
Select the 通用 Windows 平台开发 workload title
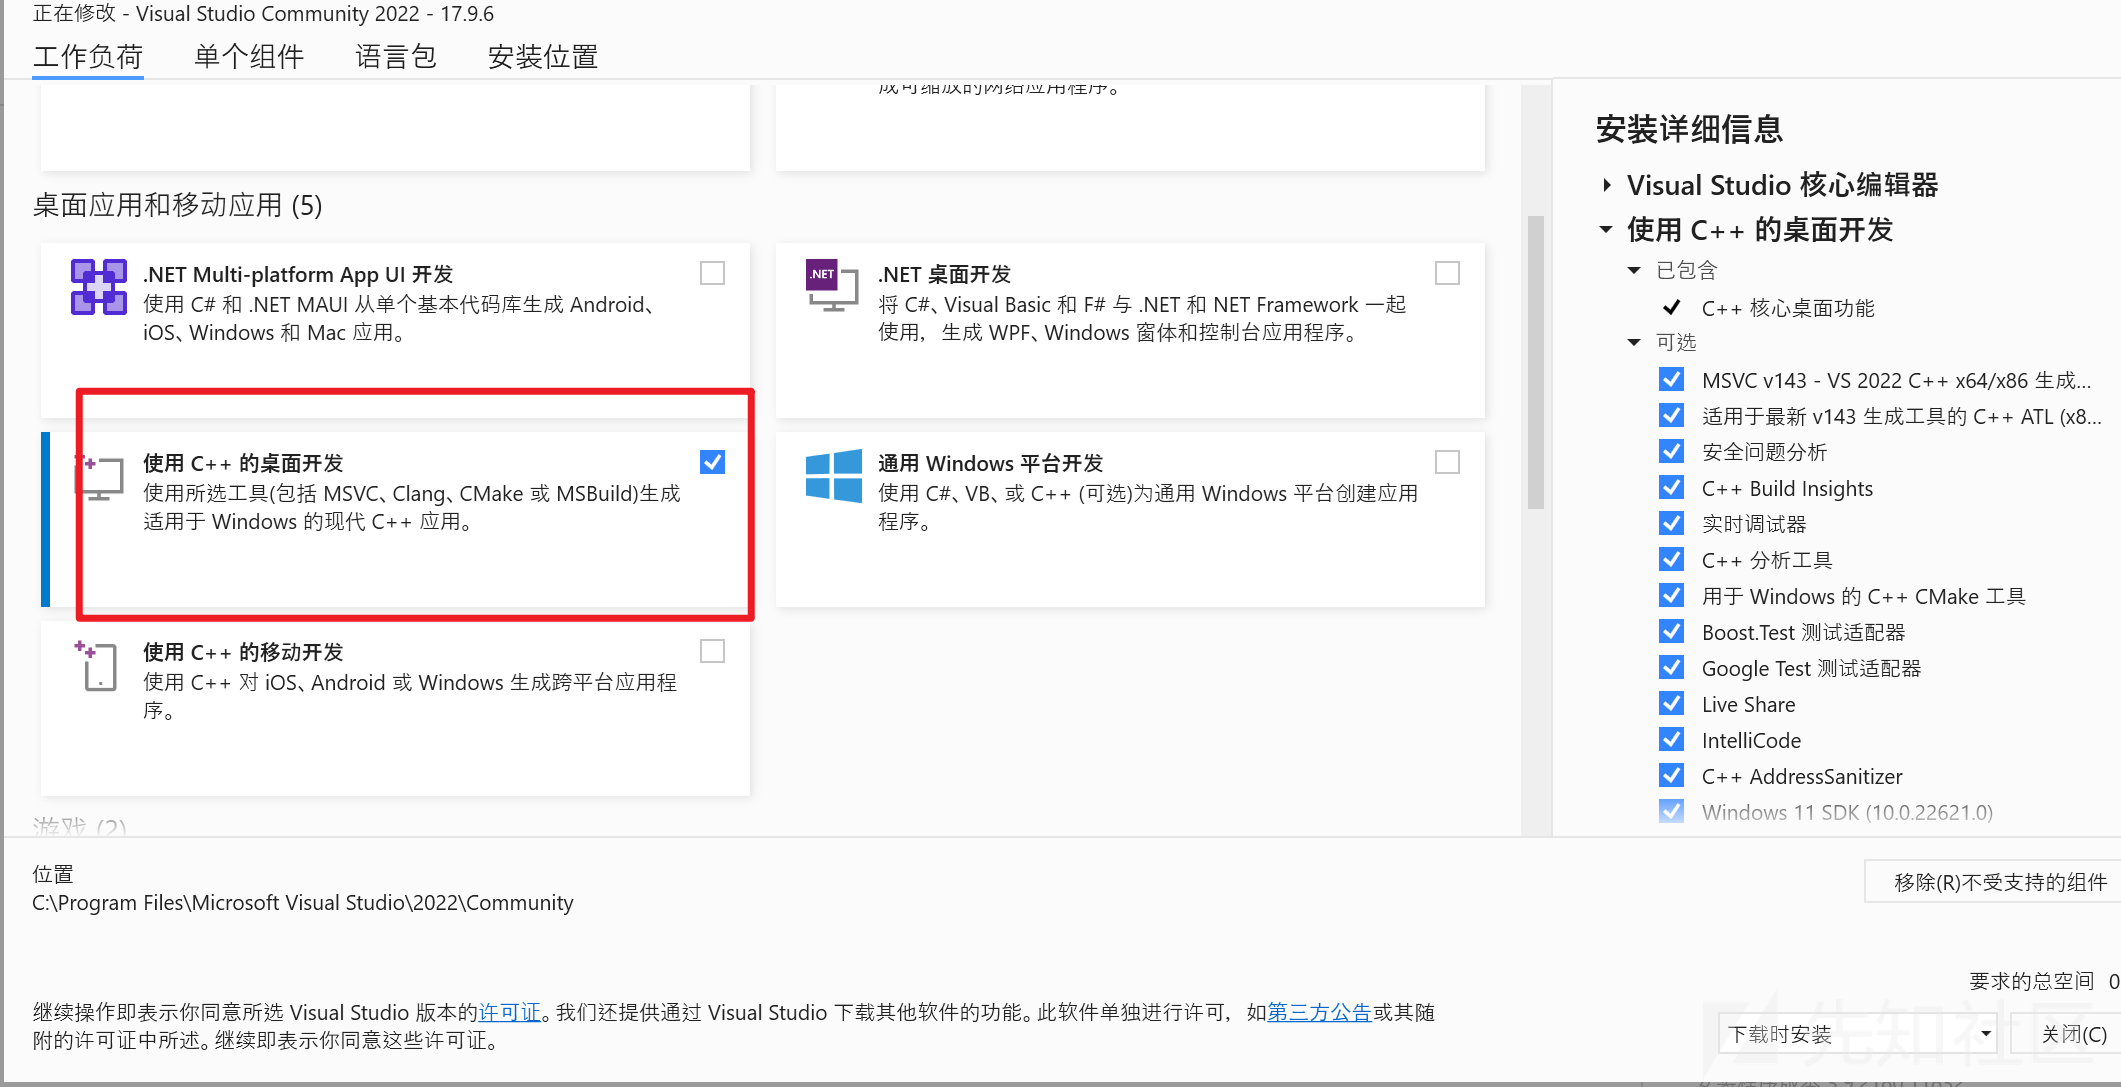click(991, 463)
